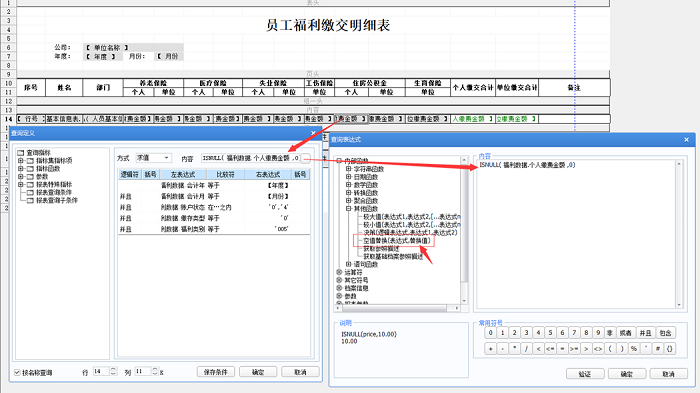Viewport: 700px width, 393px height.
Task: Insert the percent symbol
Action: [634, 349]
